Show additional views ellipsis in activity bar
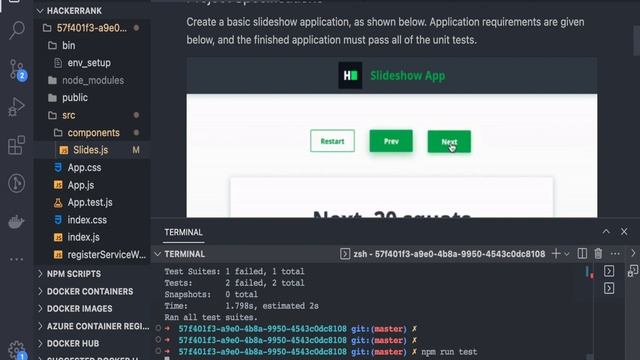 click(16, 259)
